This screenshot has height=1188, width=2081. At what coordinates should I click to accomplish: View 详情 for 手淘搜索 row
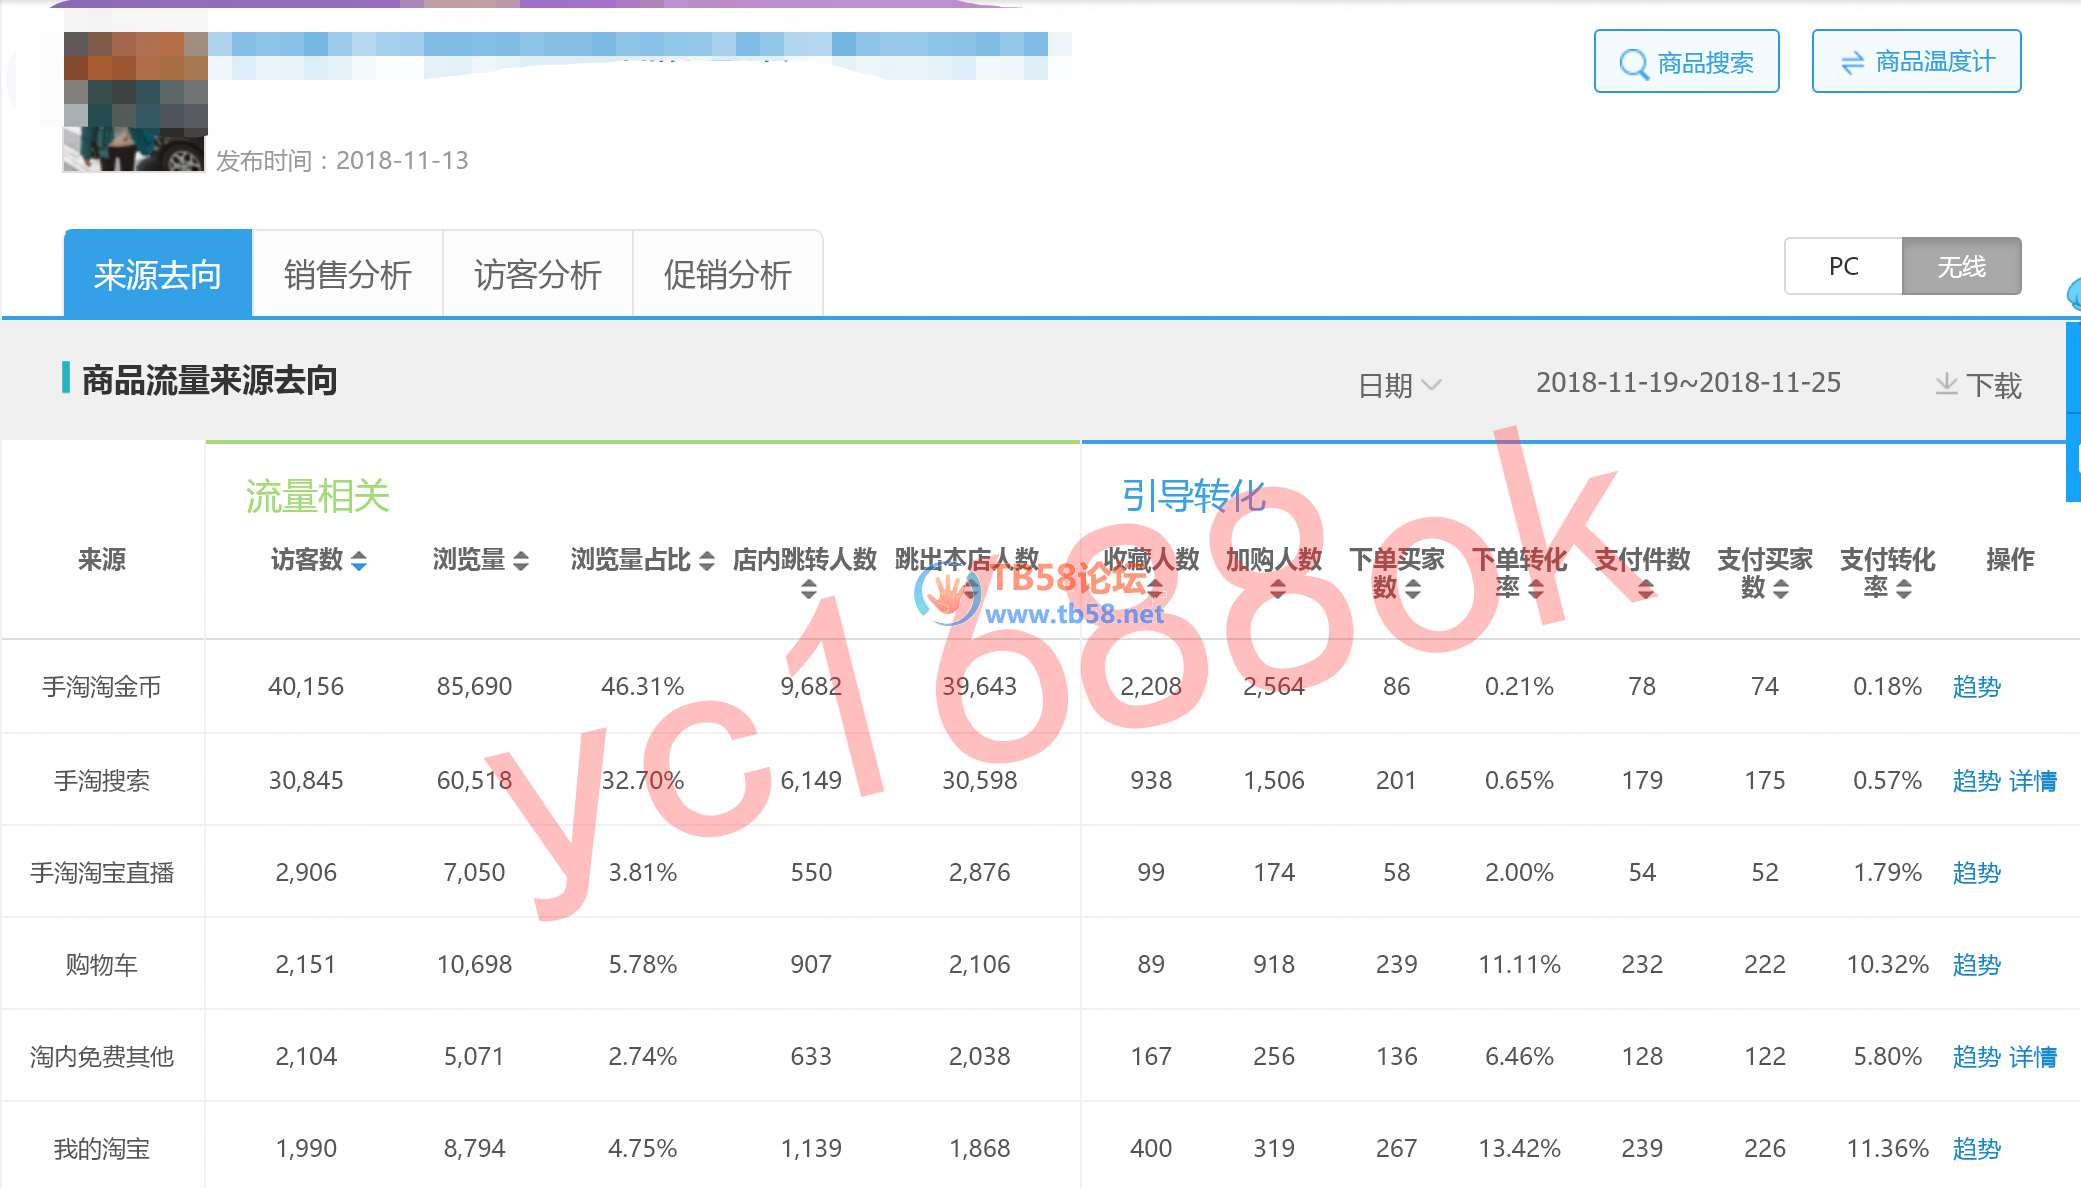pyautogui.click(x=2034, y=780)
